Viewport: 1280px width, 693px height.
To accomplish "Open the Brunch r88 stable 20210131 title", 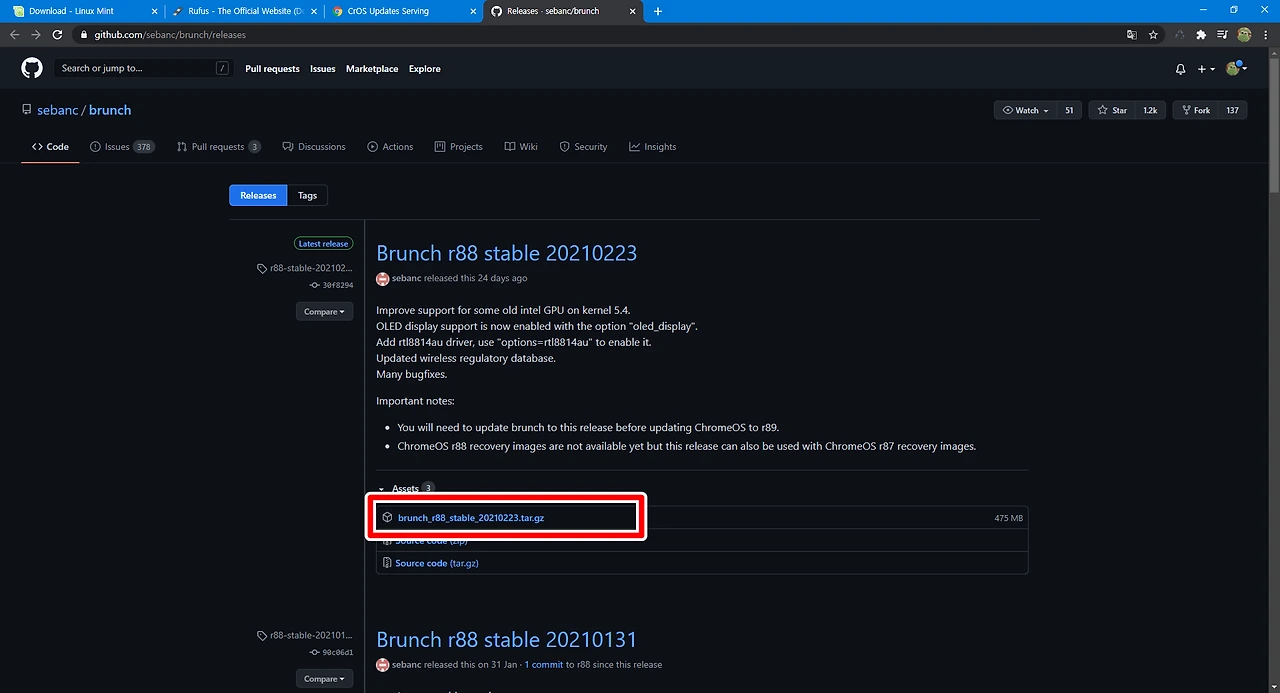I will [x=506, y=640].
